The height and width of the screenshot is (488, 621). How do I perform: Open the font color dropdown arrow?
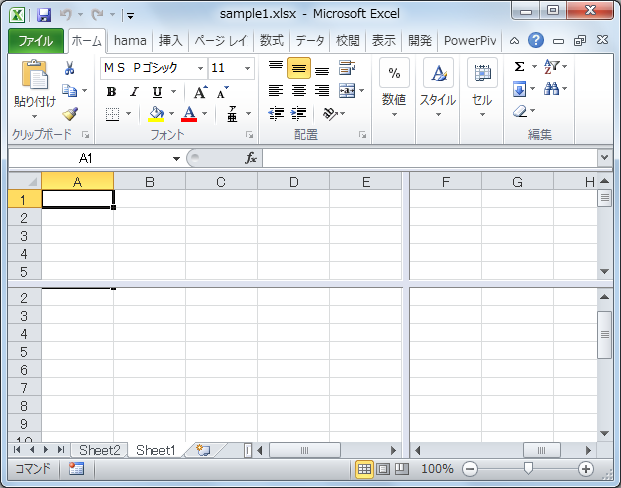(204, 114)
